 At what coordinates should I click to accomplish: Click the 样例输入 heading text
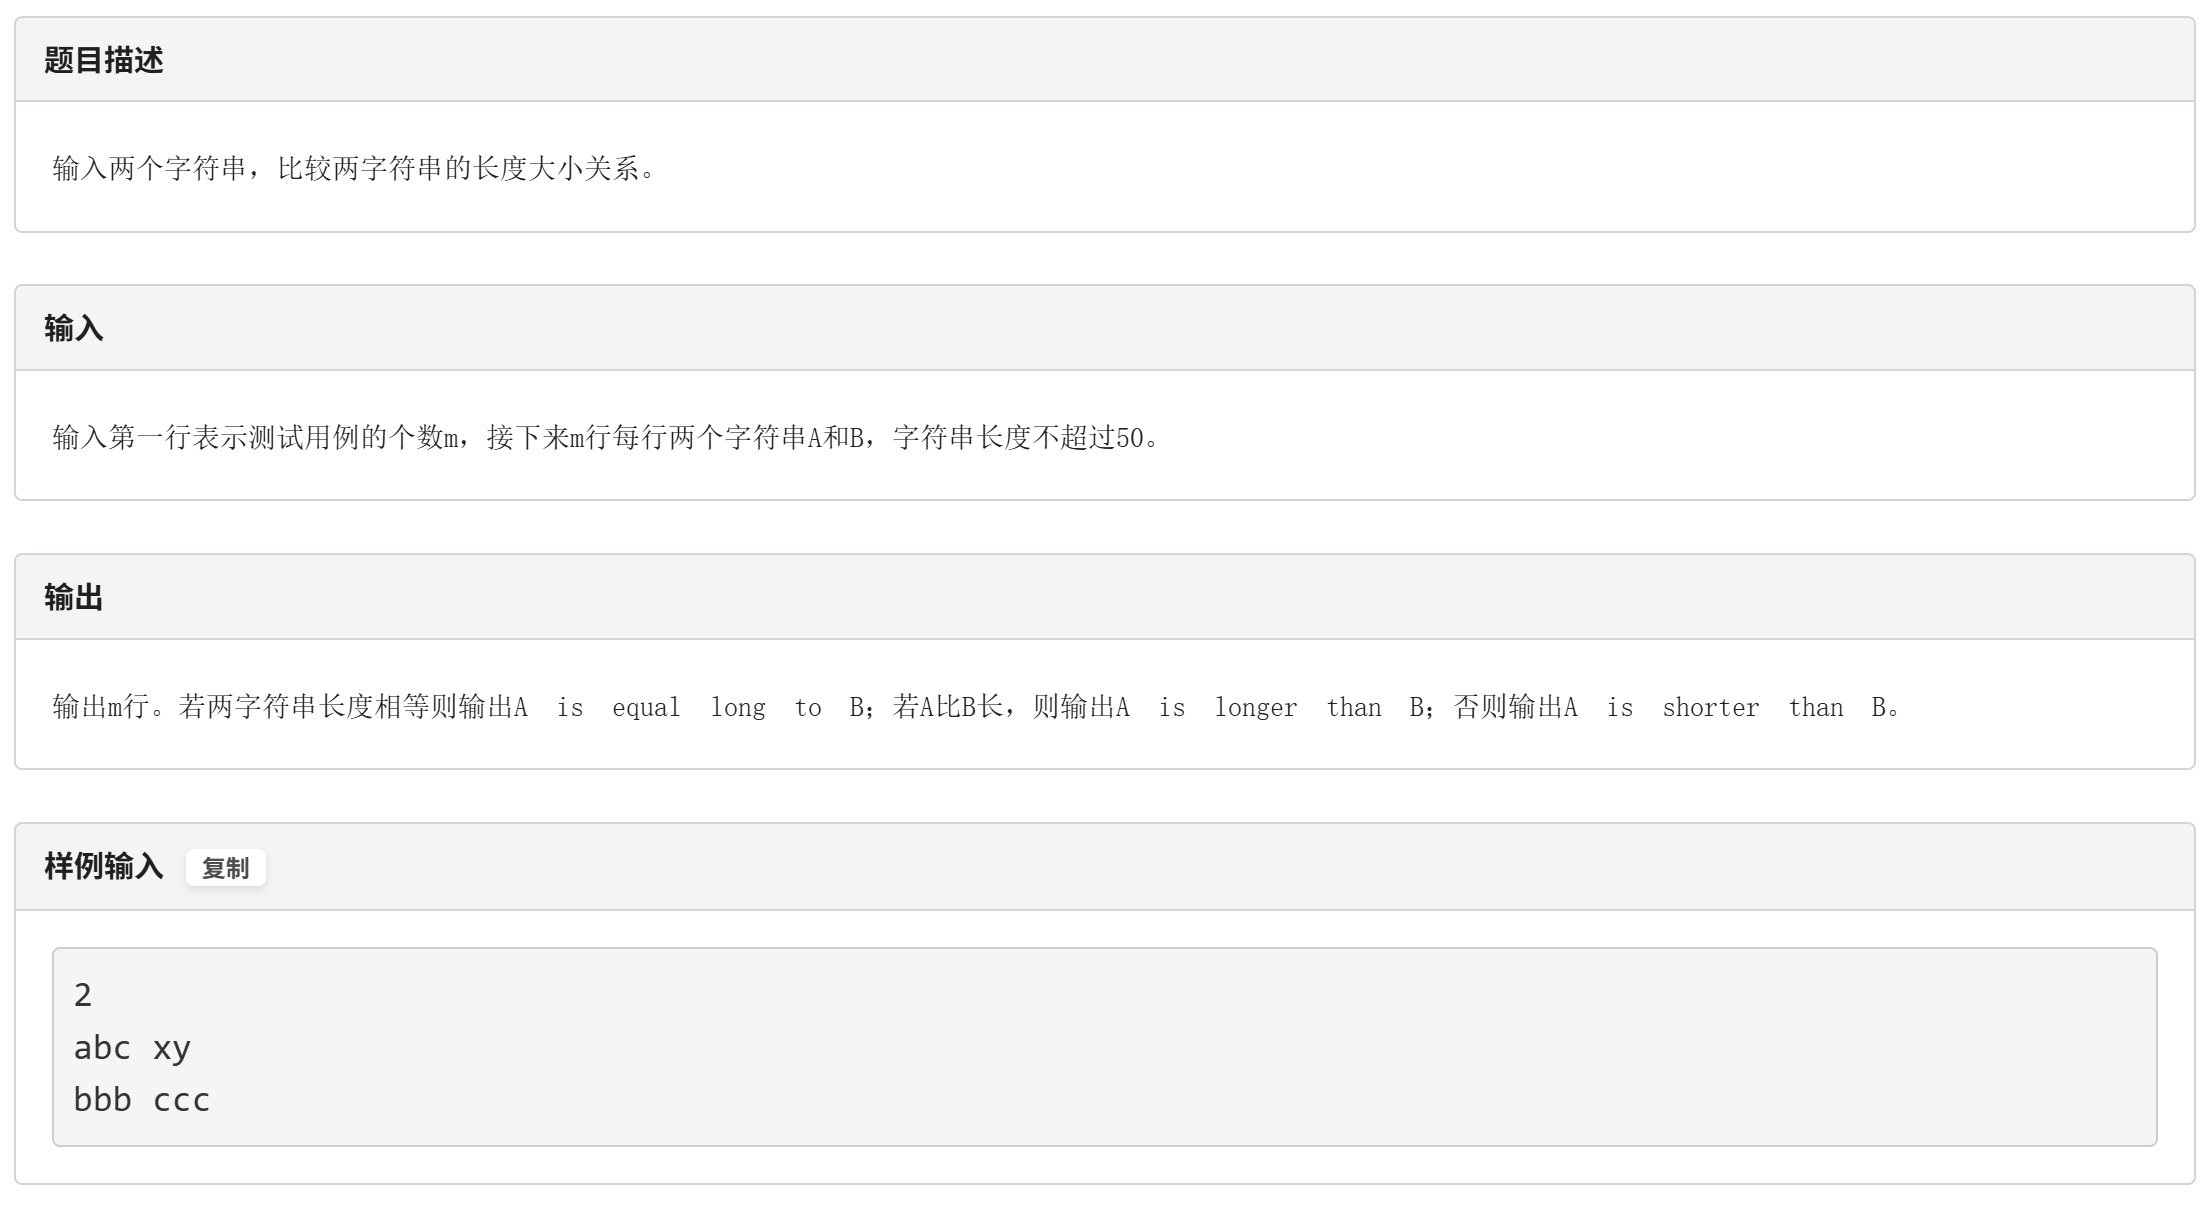pos(103,866)
